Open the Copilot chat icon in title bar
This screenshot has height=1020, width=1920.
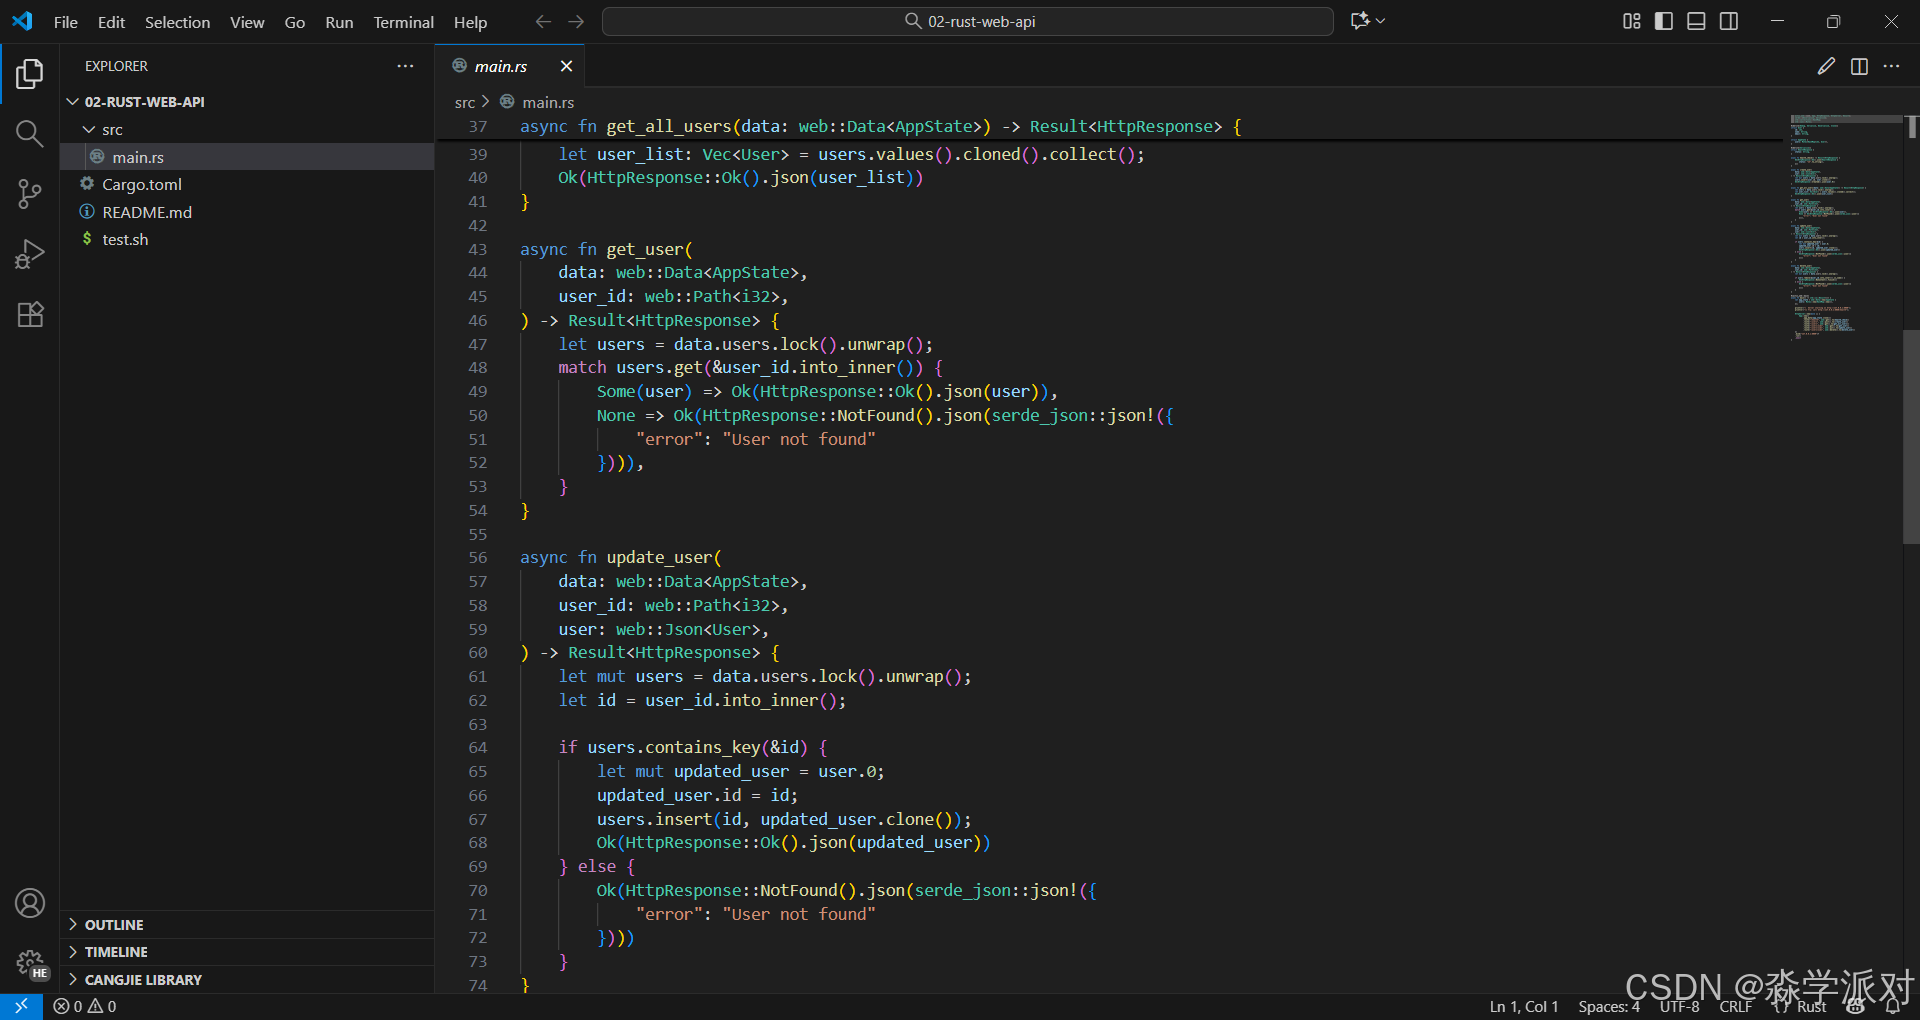tap(1359, 21)
